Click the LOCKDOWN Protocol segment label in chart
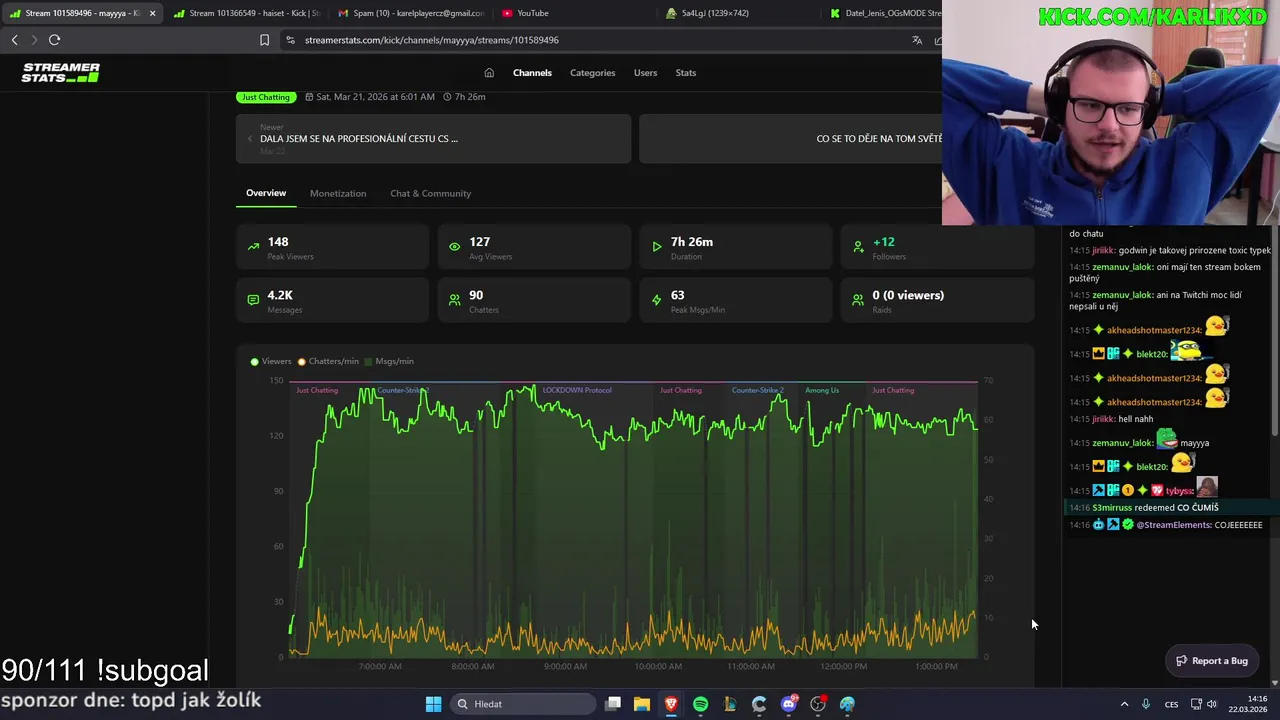Screen dimensions: 1280x720 [x=577, y=390]
